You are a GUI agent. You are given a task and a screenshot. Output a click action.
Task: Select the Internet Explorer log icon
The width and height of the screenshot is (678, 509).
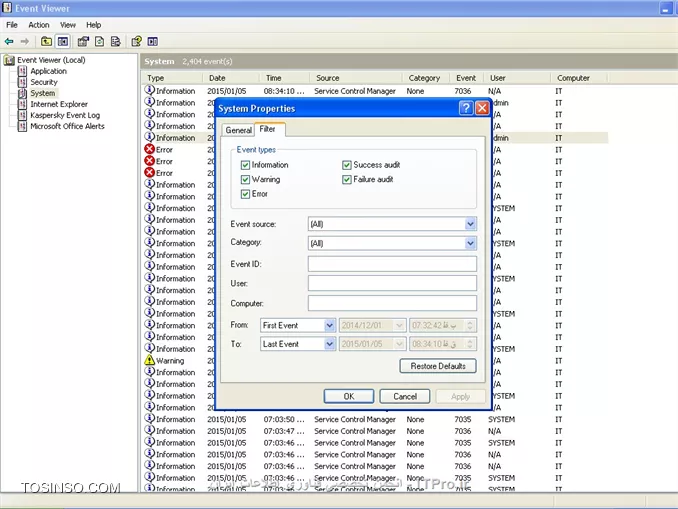(x=22, y=104)
